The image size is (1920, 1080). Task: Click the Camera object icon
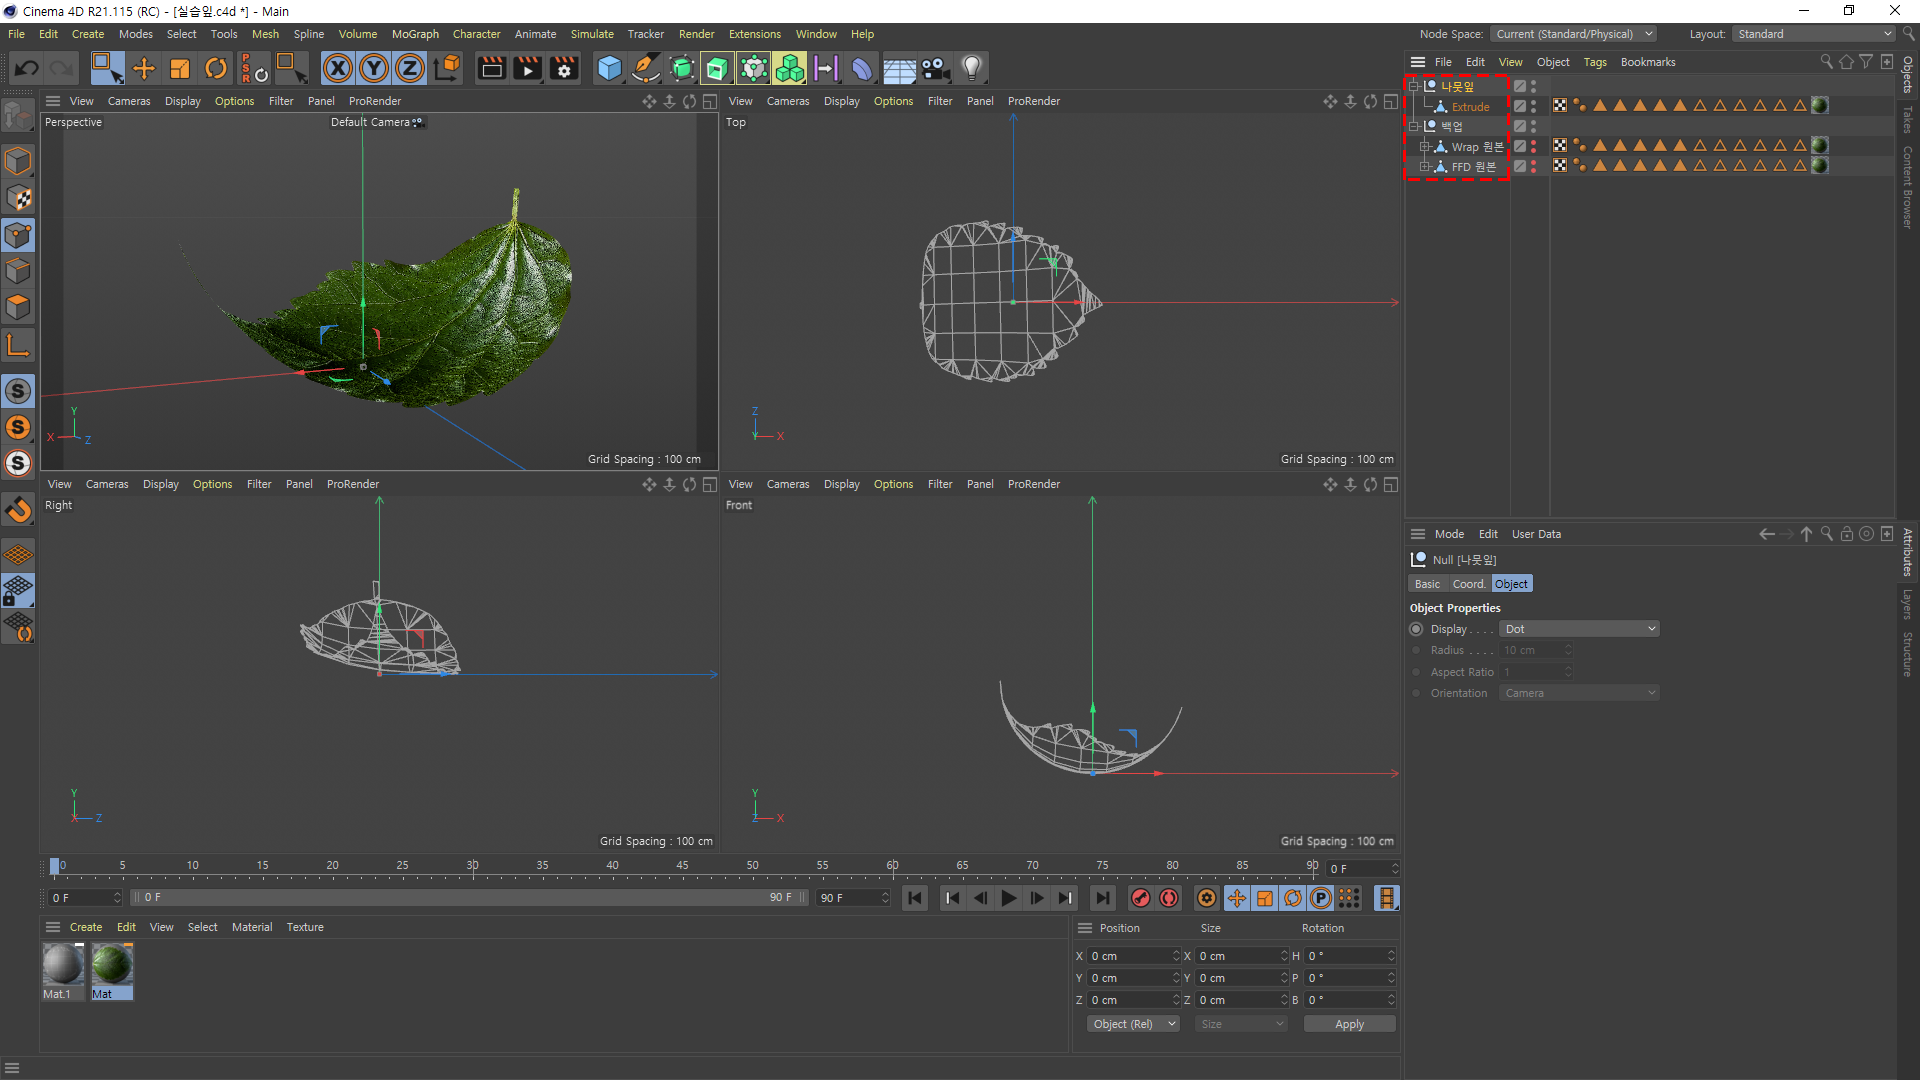(935, 68)
